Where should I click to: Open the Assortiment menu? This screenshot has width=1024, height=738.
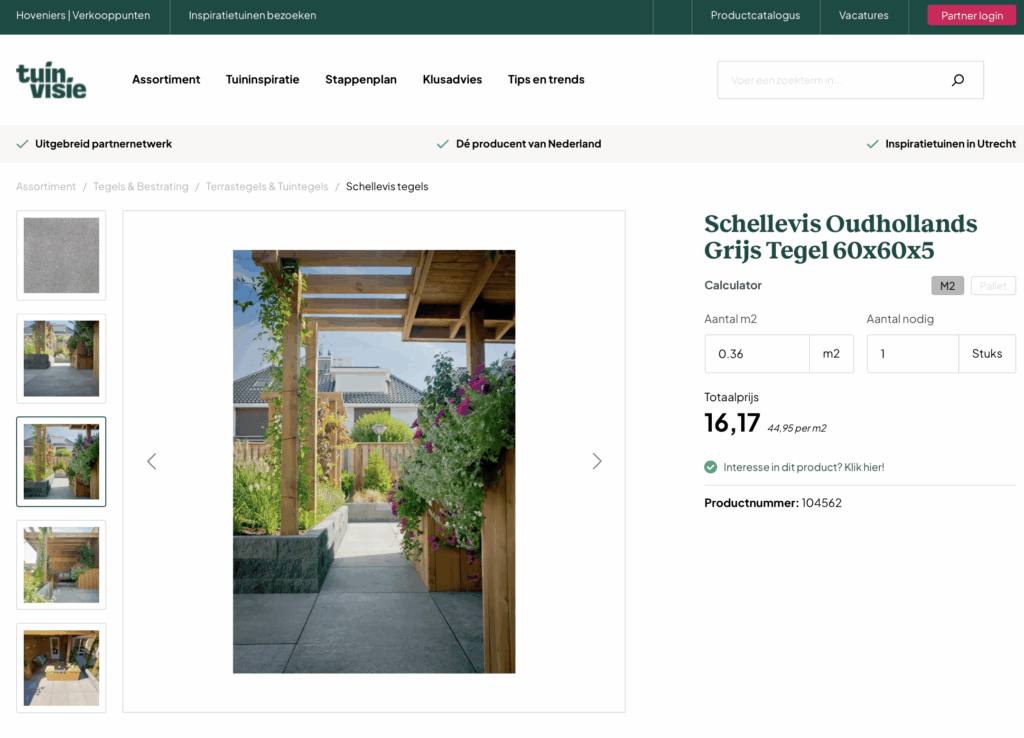pyautogui.click(x=166, y=80)
